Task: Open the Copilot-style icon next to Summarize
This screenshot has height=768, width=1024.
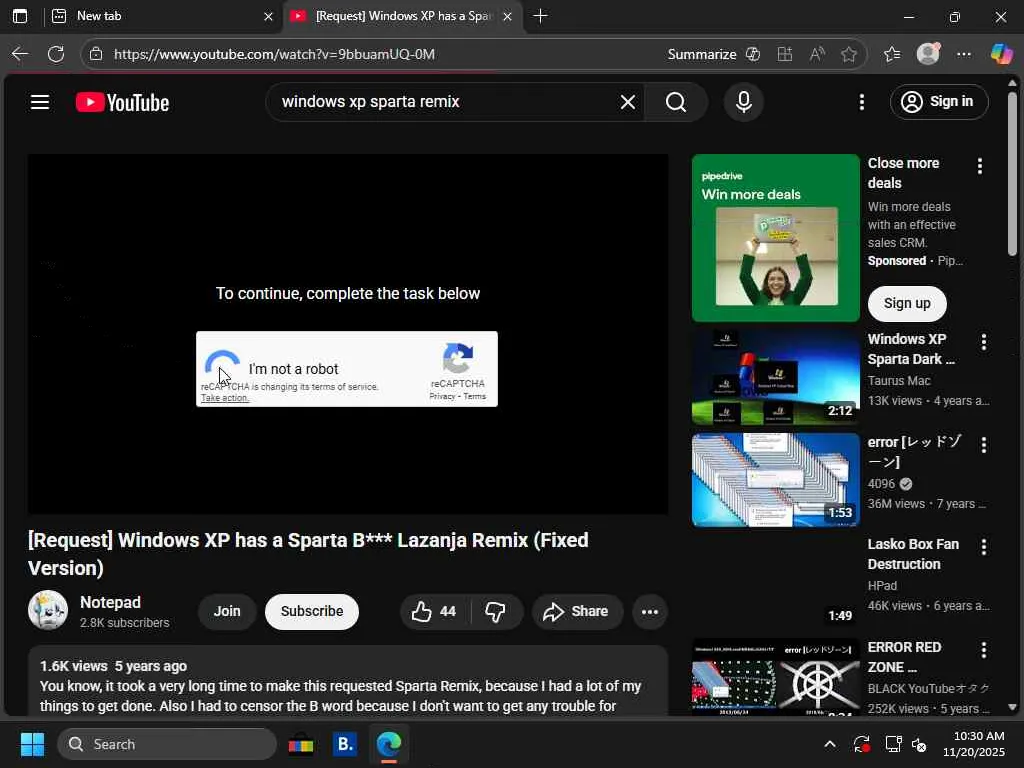Action: click(x=752, y=54)
